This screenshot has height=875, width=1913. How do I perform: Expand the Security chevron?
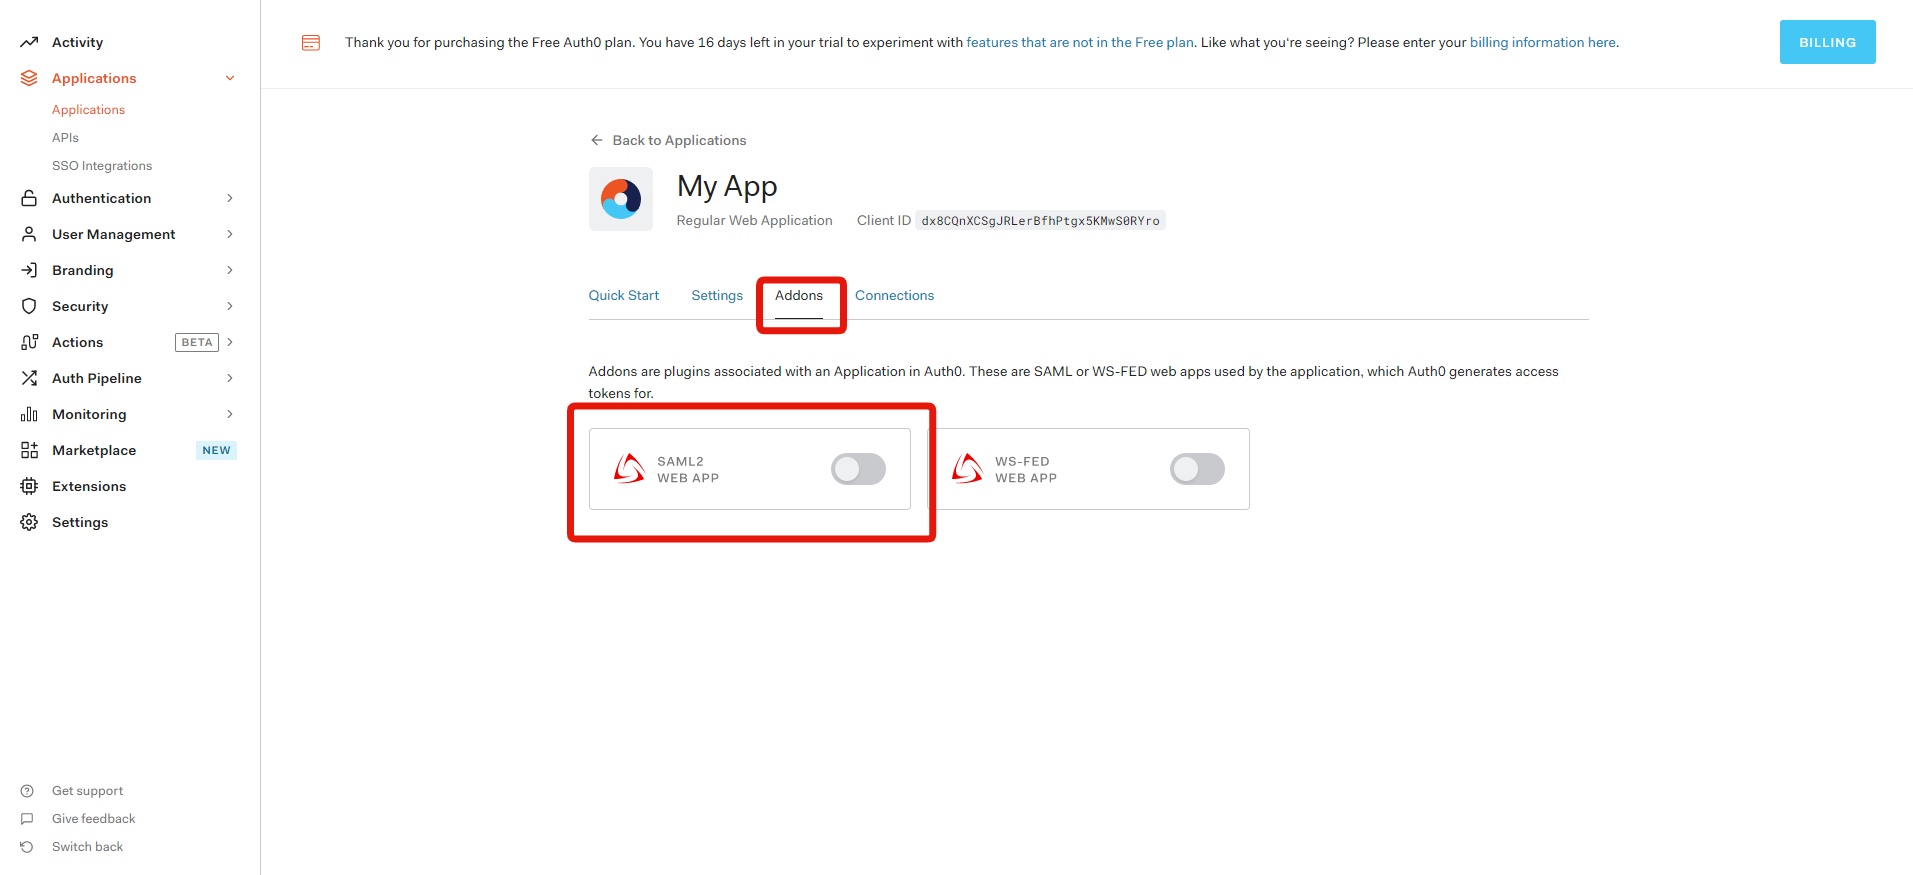[230, 306]
